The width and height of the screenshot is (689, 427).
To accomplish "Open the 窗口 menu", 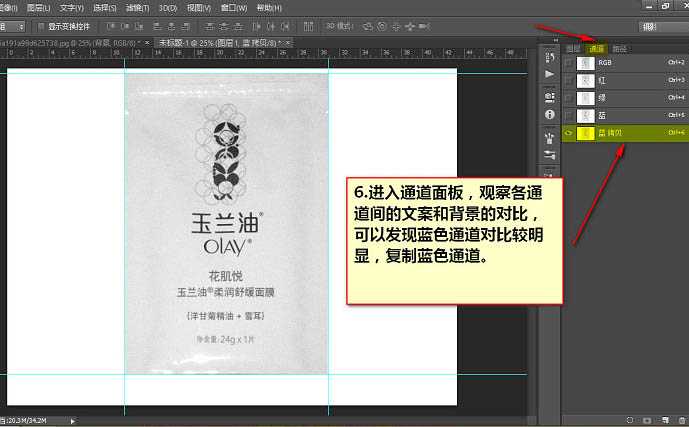I will (235, 7).
